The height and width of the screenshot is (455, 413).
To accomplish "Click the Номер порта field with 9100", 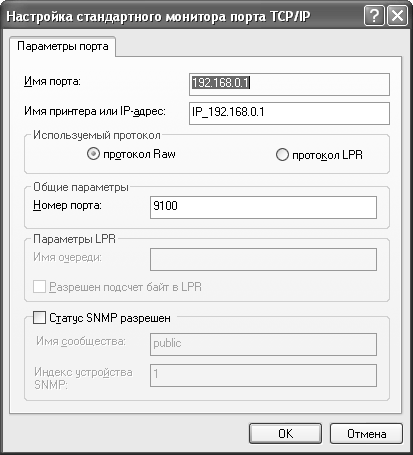I will 263,207.
